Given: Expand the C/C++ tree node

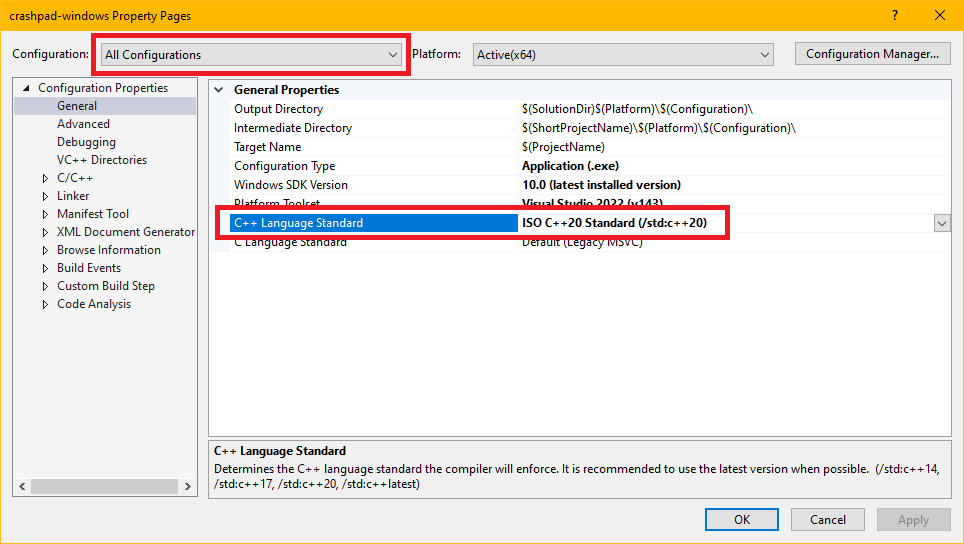Looking at the screenshot, I should tap(45, 178).
